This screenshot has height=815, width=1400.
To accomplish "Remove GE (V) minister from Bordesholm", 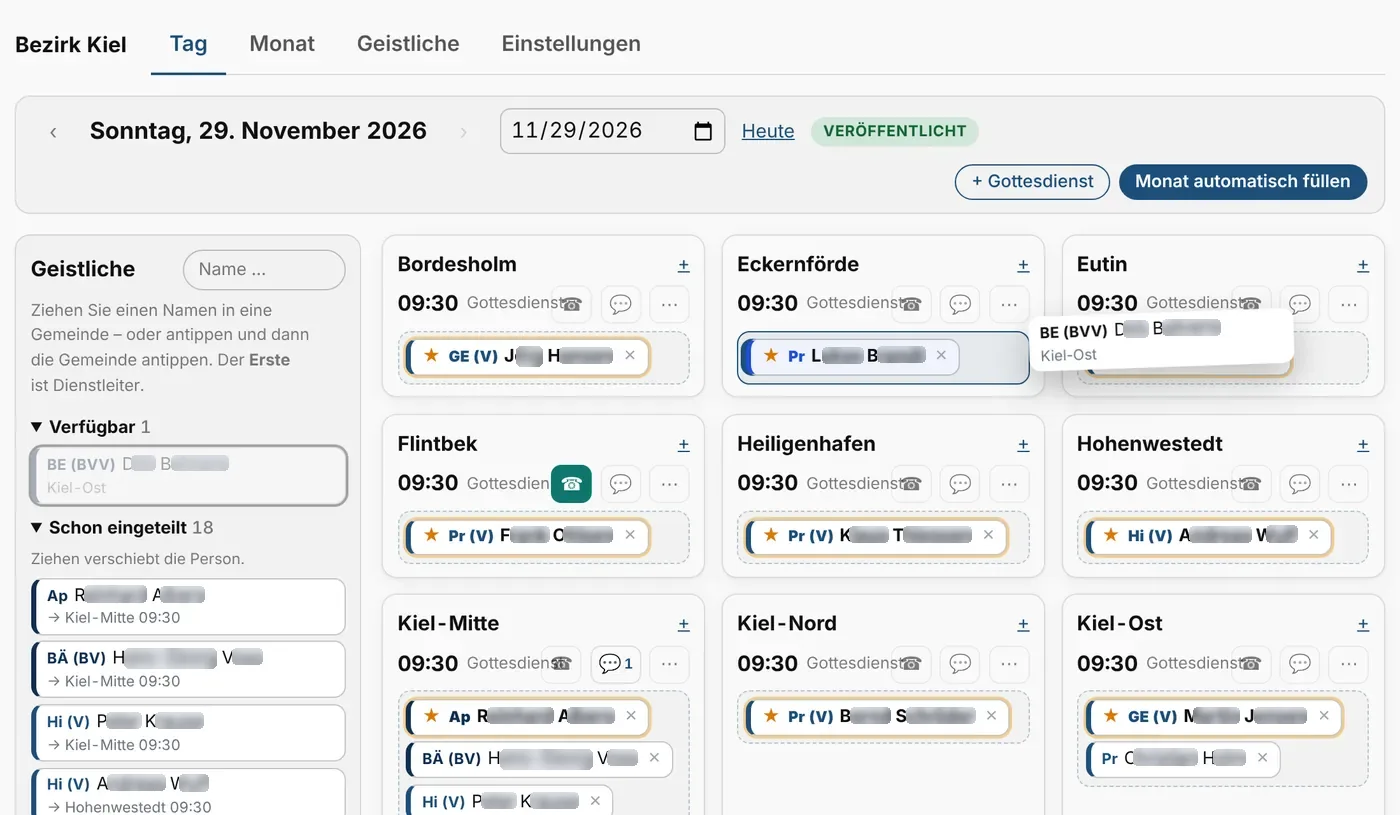I will coord(630,356).
